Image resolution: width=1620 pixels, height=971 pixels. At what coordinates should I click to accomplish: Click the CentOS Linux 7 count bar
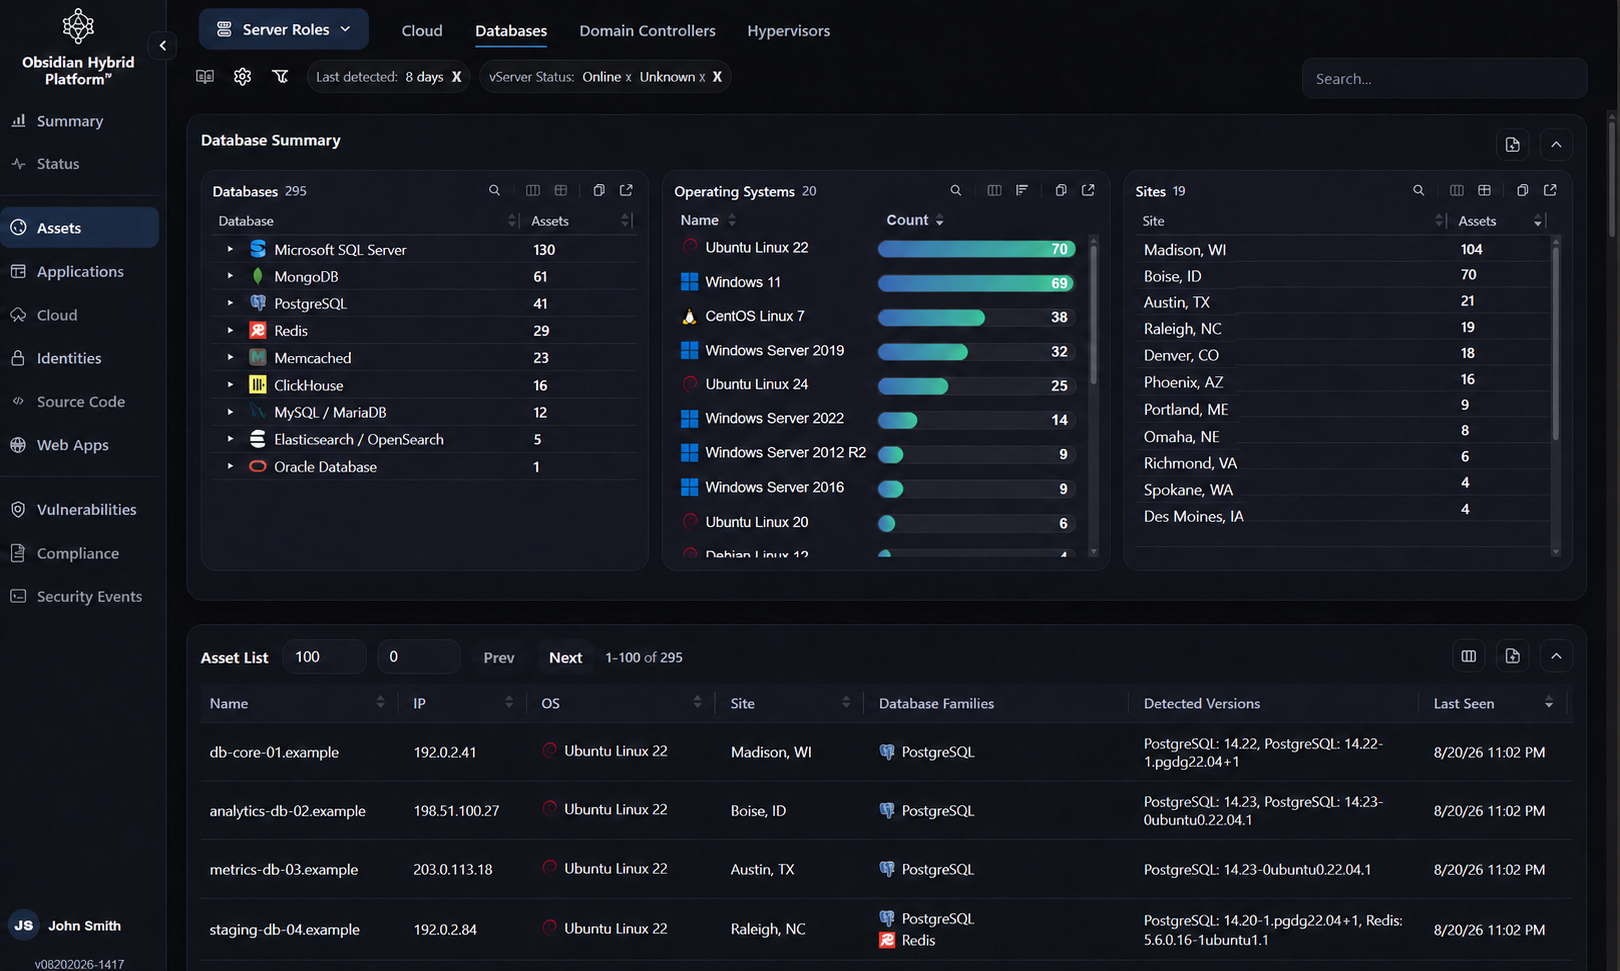coord(976,317)
